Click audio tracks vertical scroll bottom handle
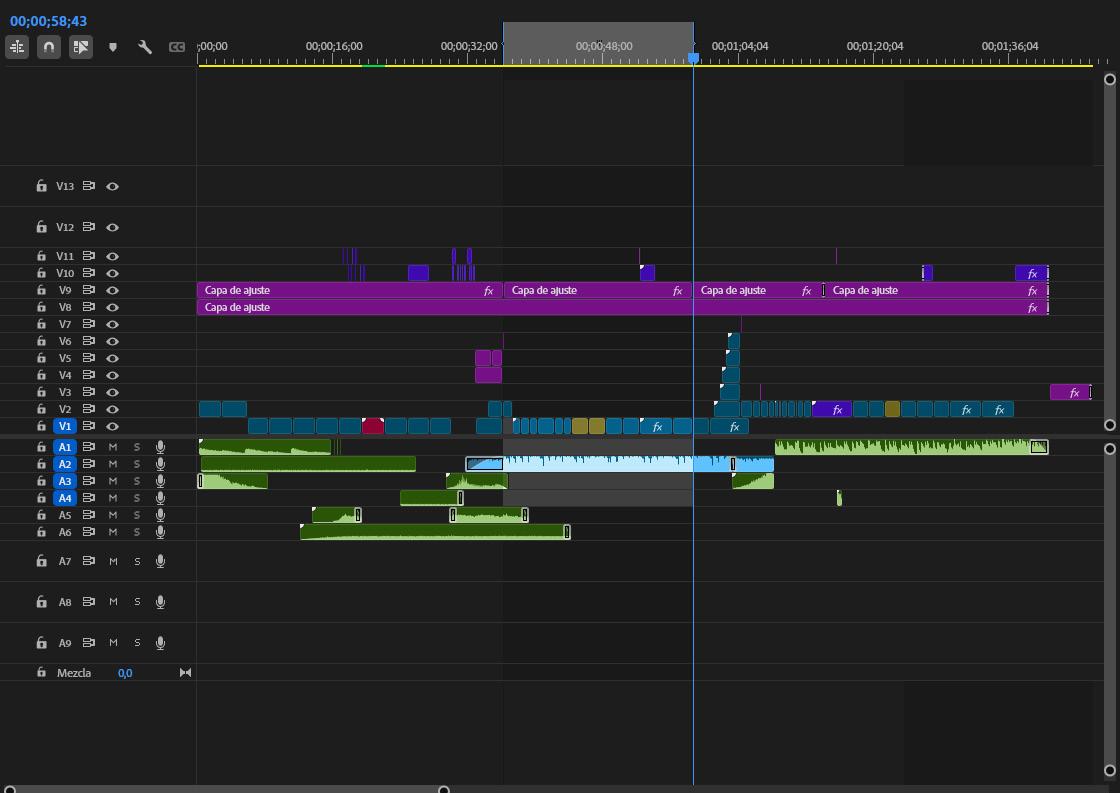Viewport: 1120px width, 793px height. (x=1109, y=770)
